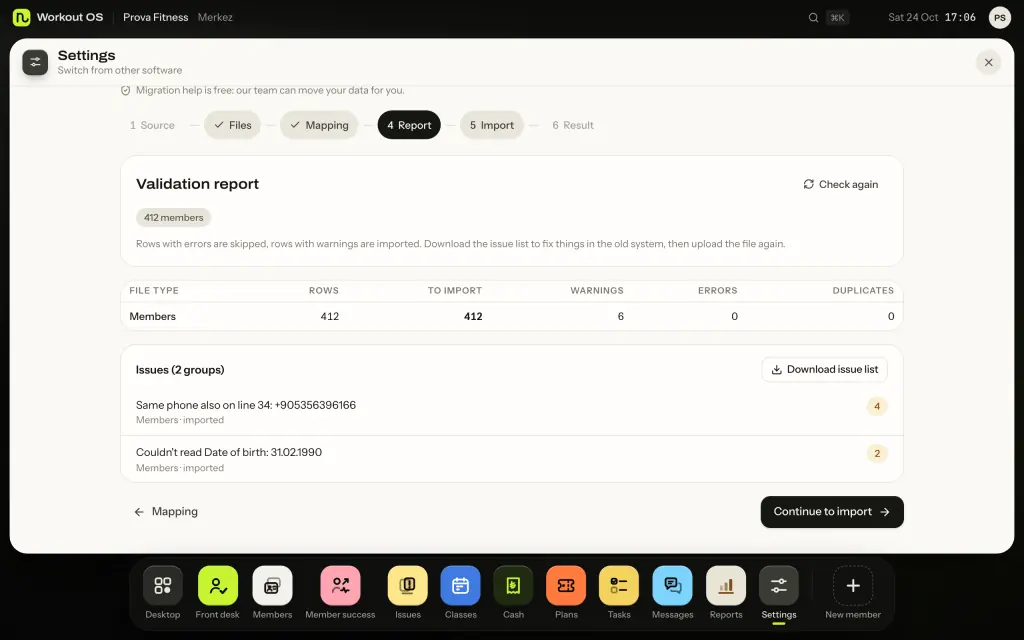Select the Members row in the table
The image size is (1024, 640).
(x=512, y=316)
